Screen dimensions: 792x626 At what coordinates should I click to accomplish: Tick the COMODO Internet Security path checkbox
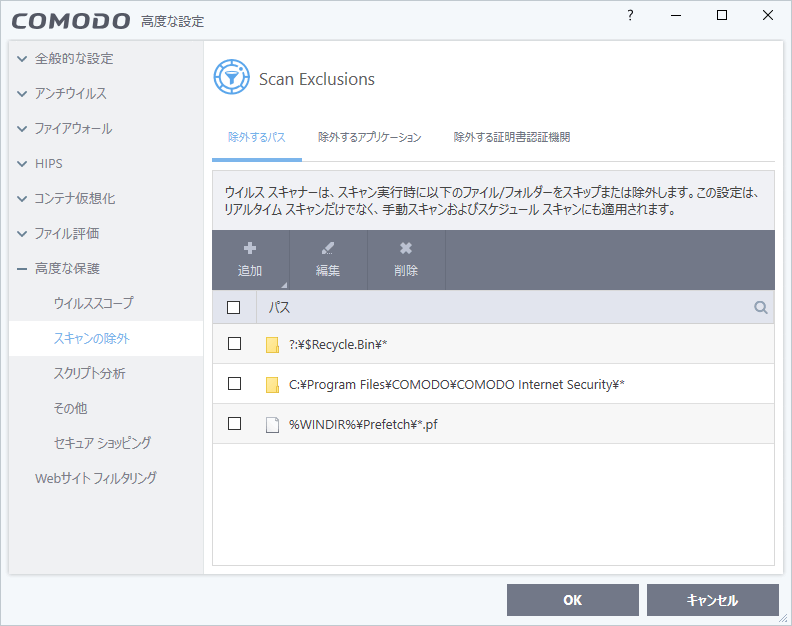234,383
